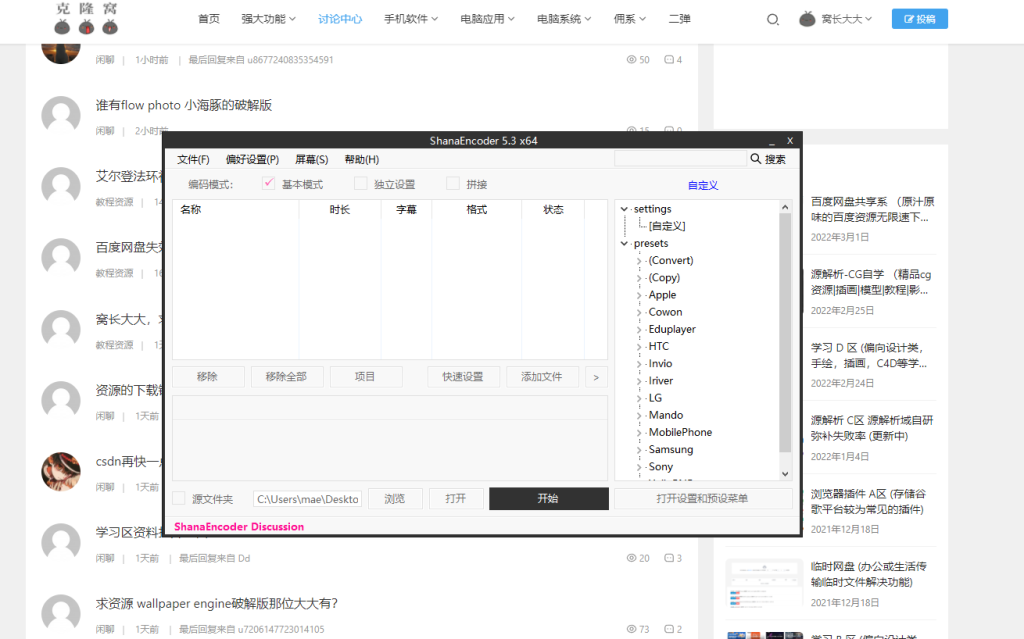The height and width of the screenshot is (639, 1024).
Task: Toggle the 拼接 checkbox
Action: (453, 184)
